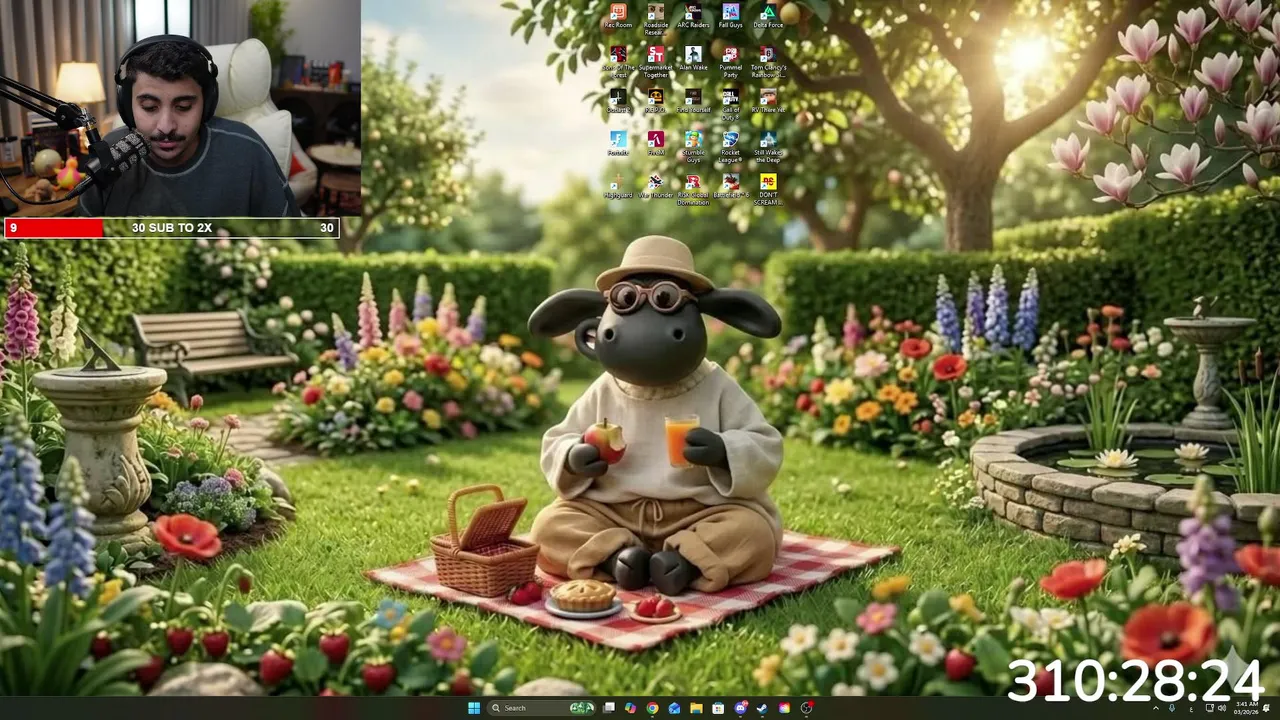Viewport: 1280px width, 720px height.
Task: Select the Stumble Guys desktop icon
Action: [693, 145]
